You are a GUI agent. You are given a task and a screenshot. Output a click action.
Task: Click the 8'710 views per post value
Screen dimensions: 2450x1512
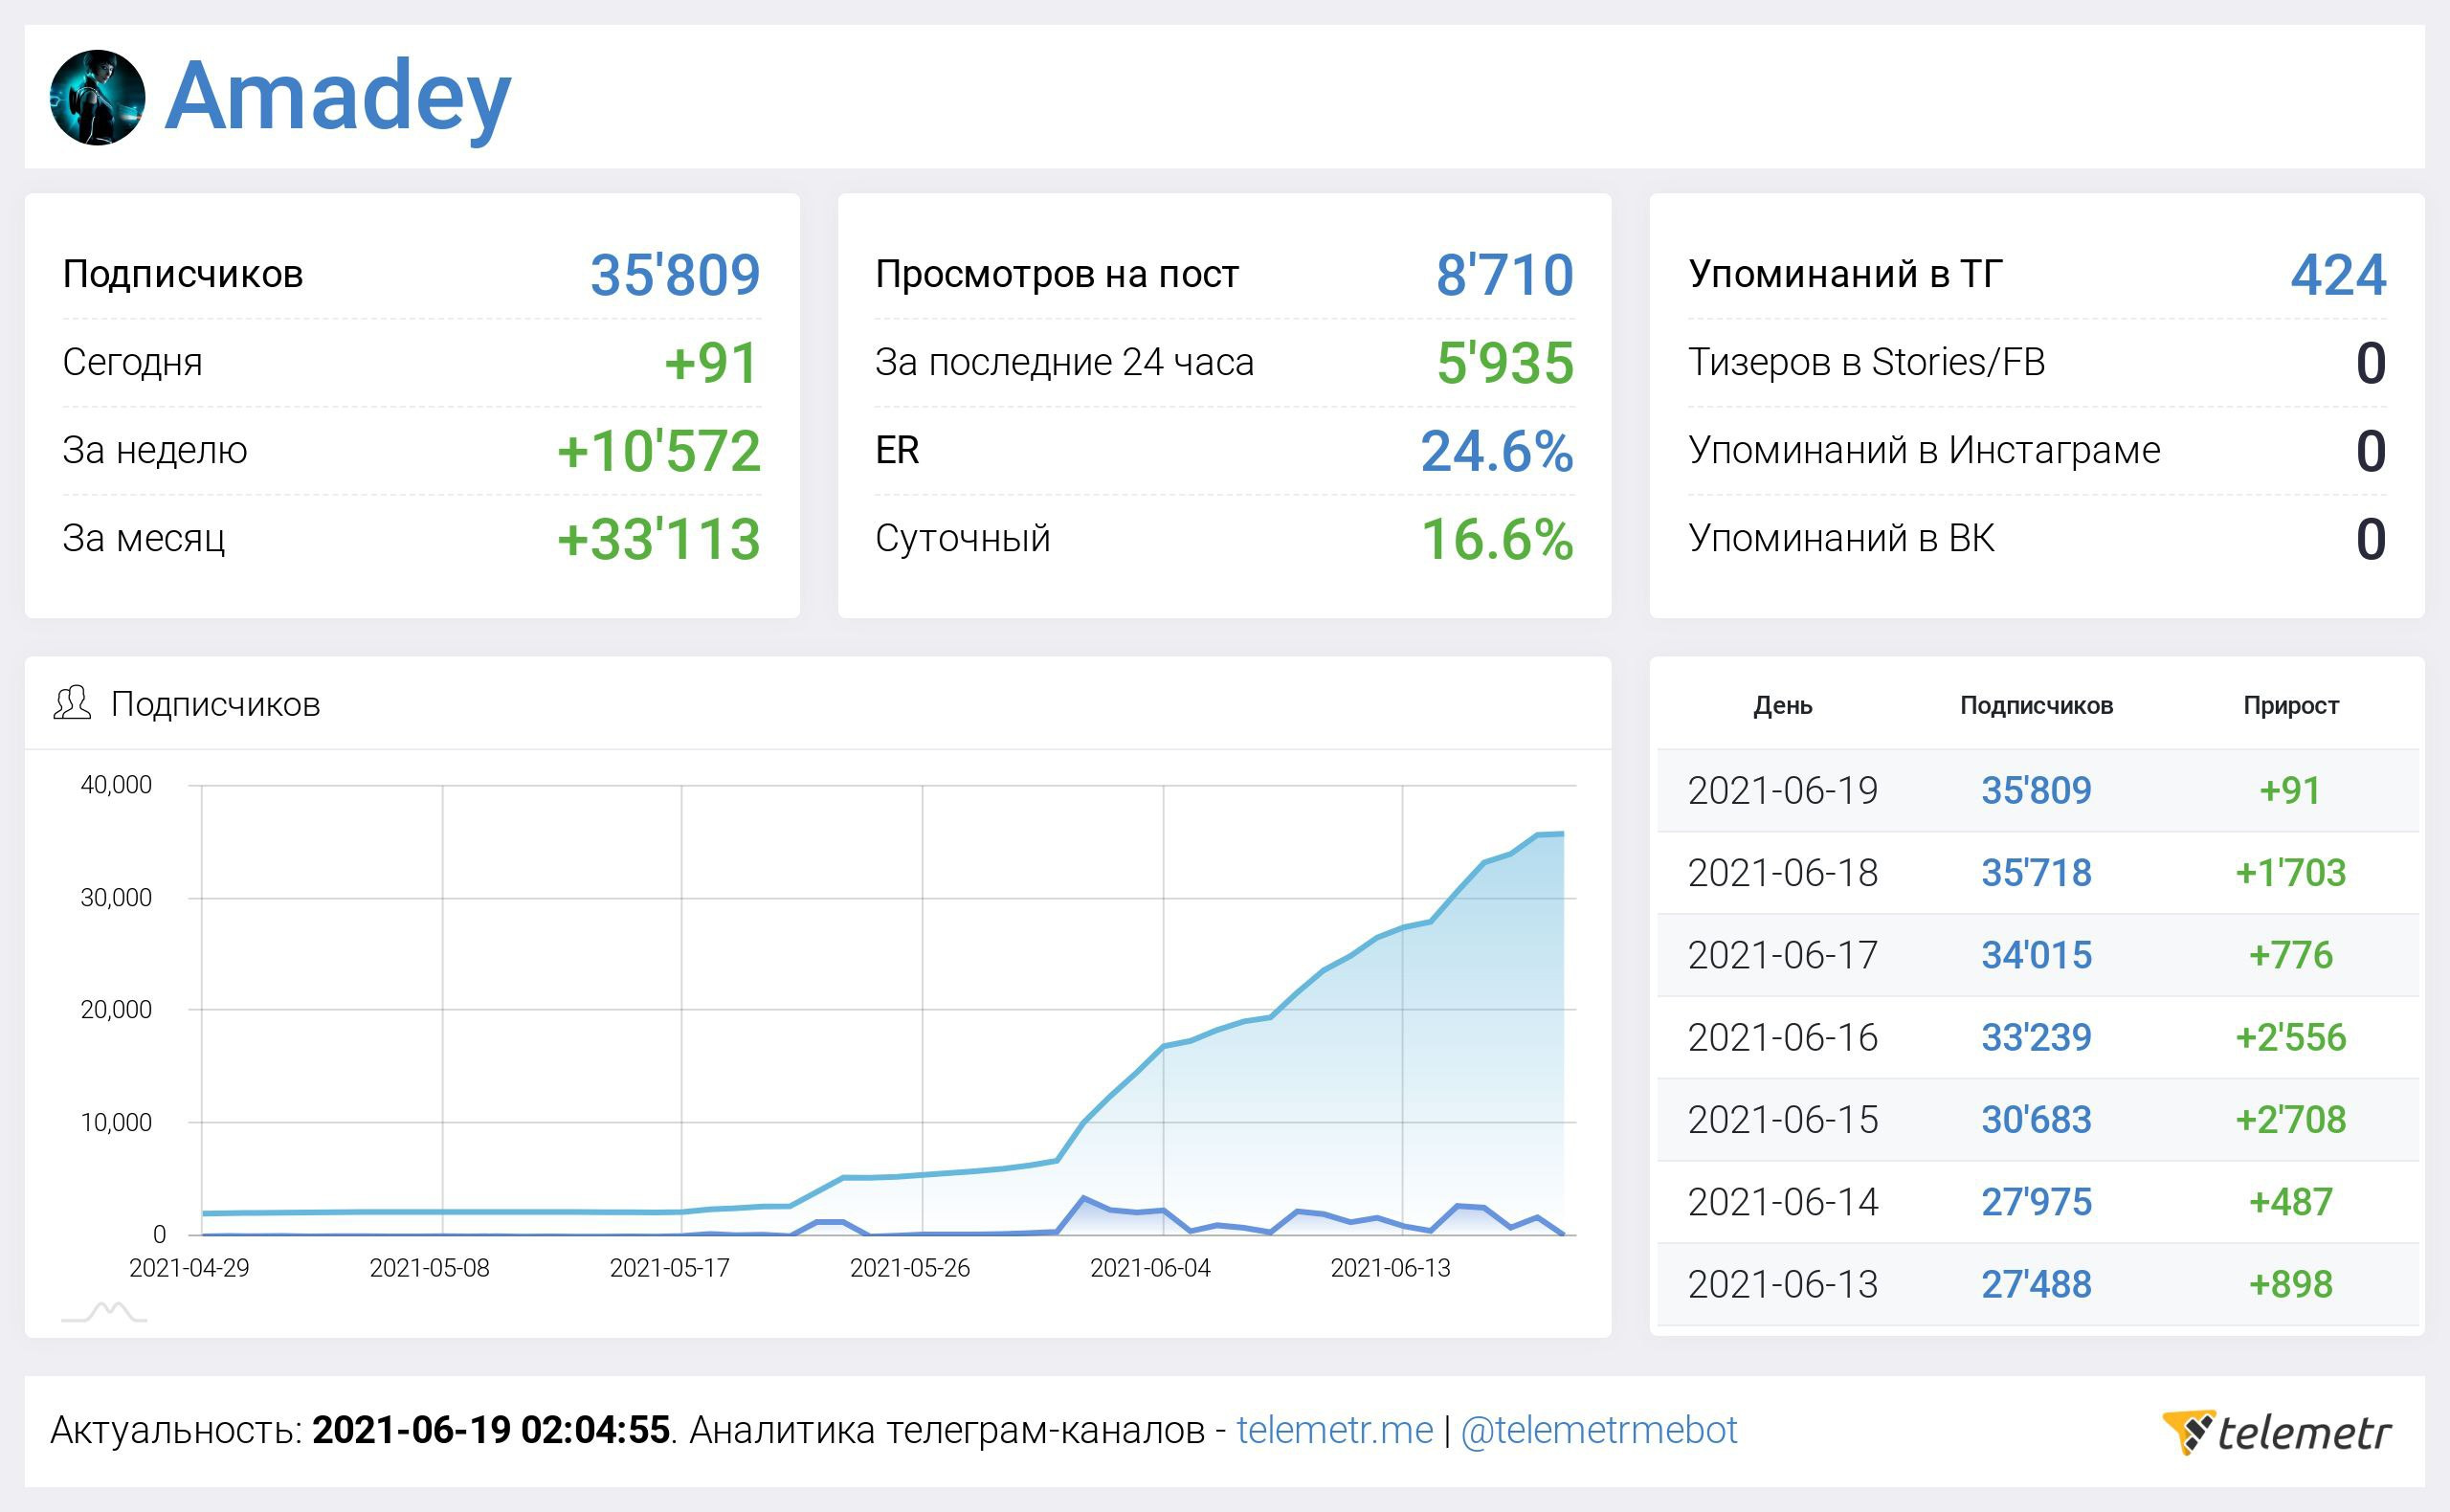pos(1504,275)
